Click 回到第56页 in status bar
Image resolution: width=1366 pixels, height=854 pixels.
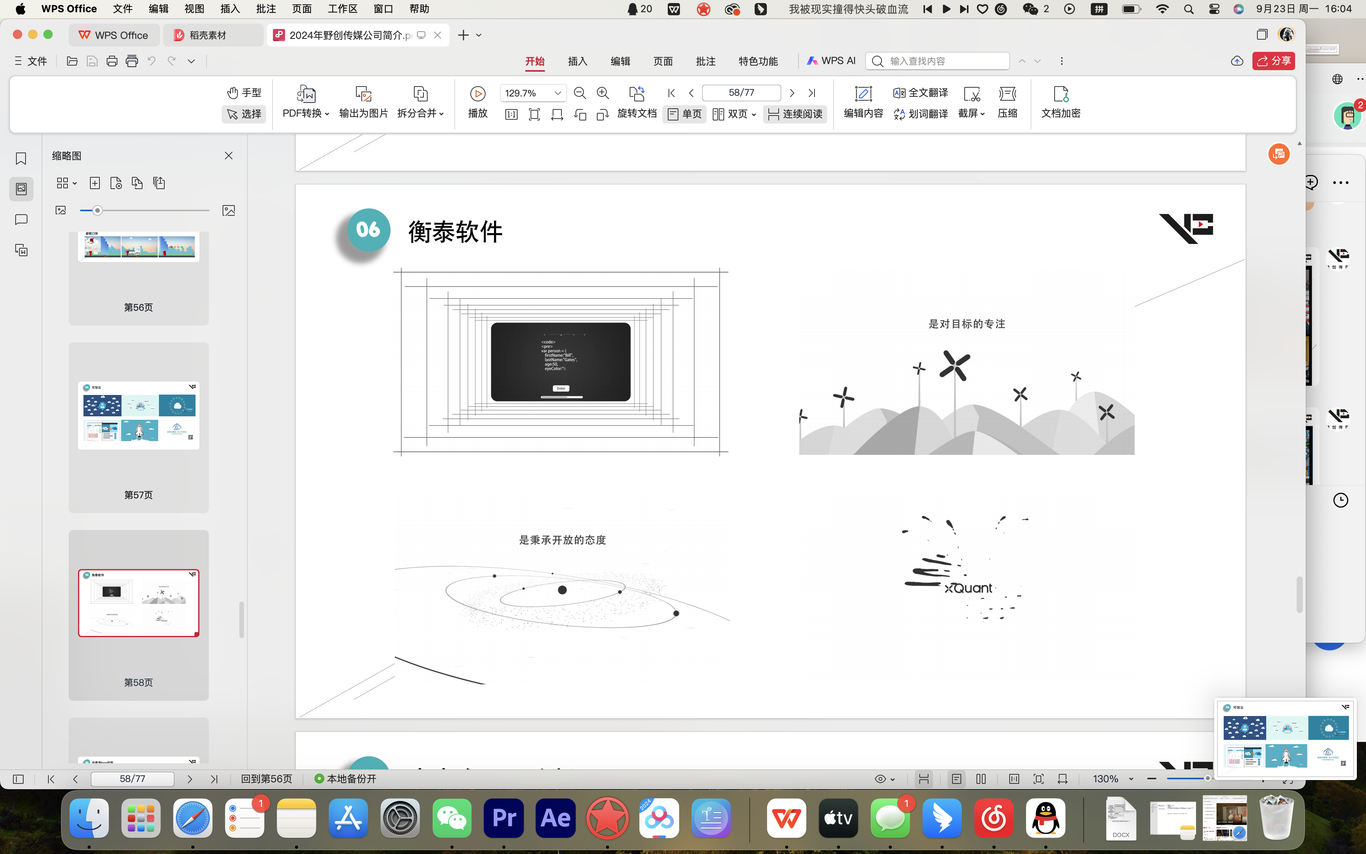(x=266, y=779)
